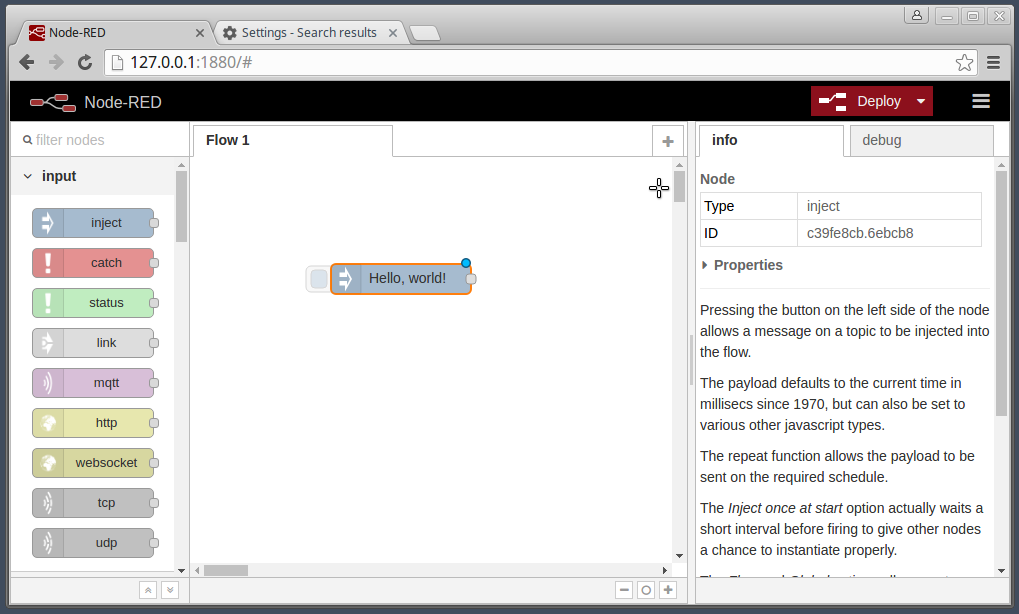Open the Deploy options dropdown arrow
The width and height of the screenshot is (1019, 614).
(x=921, y=101)
